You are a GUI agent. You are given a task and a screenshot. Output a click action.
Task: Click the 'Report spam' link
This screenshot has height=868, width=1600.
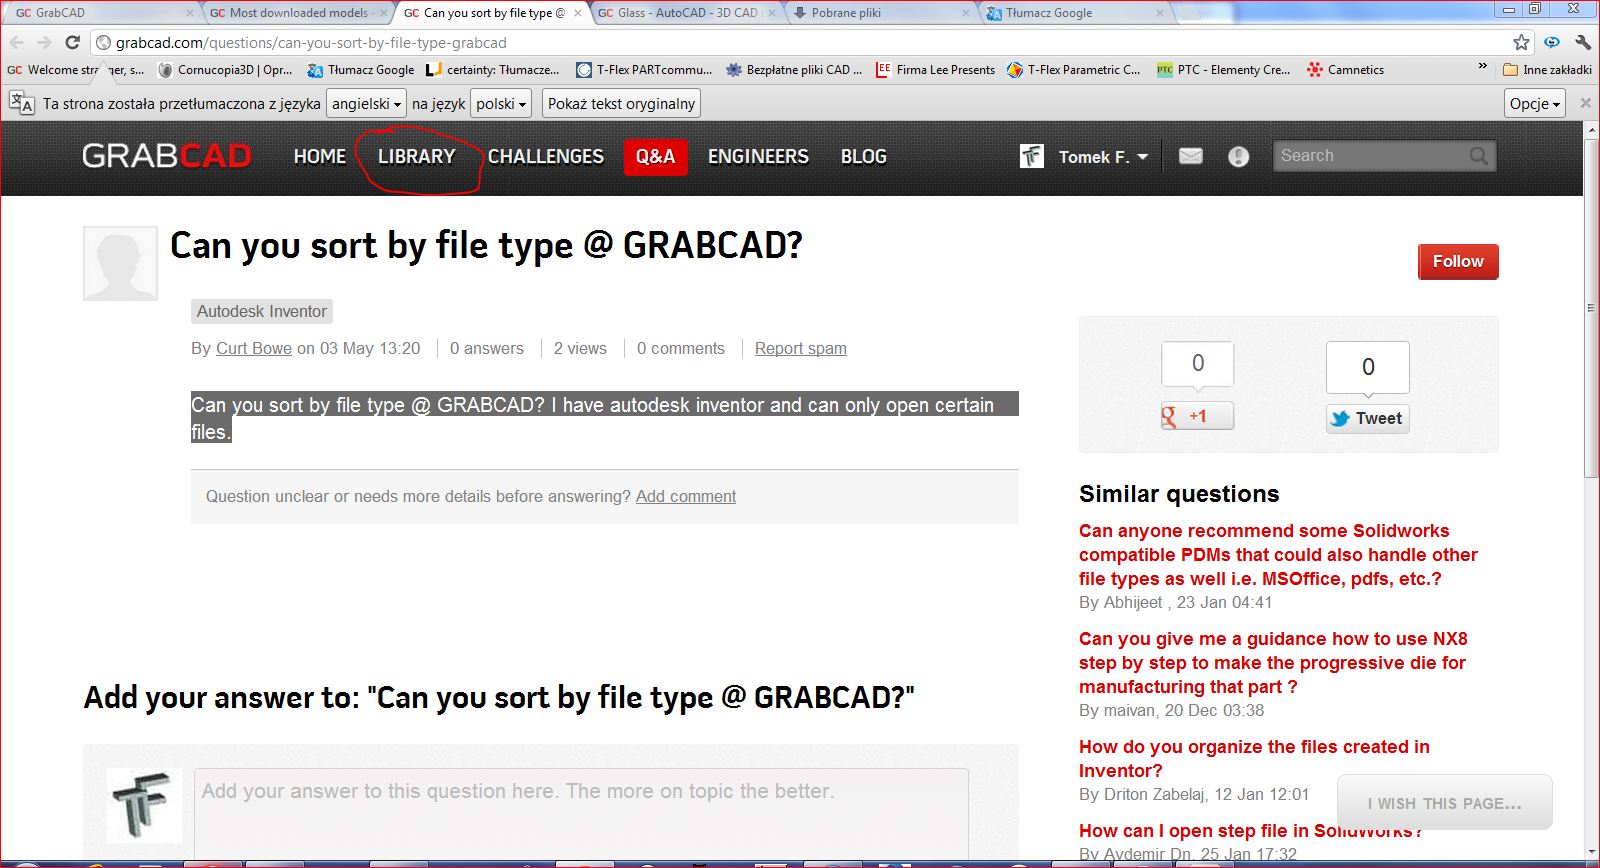click(x=800, y=348)
